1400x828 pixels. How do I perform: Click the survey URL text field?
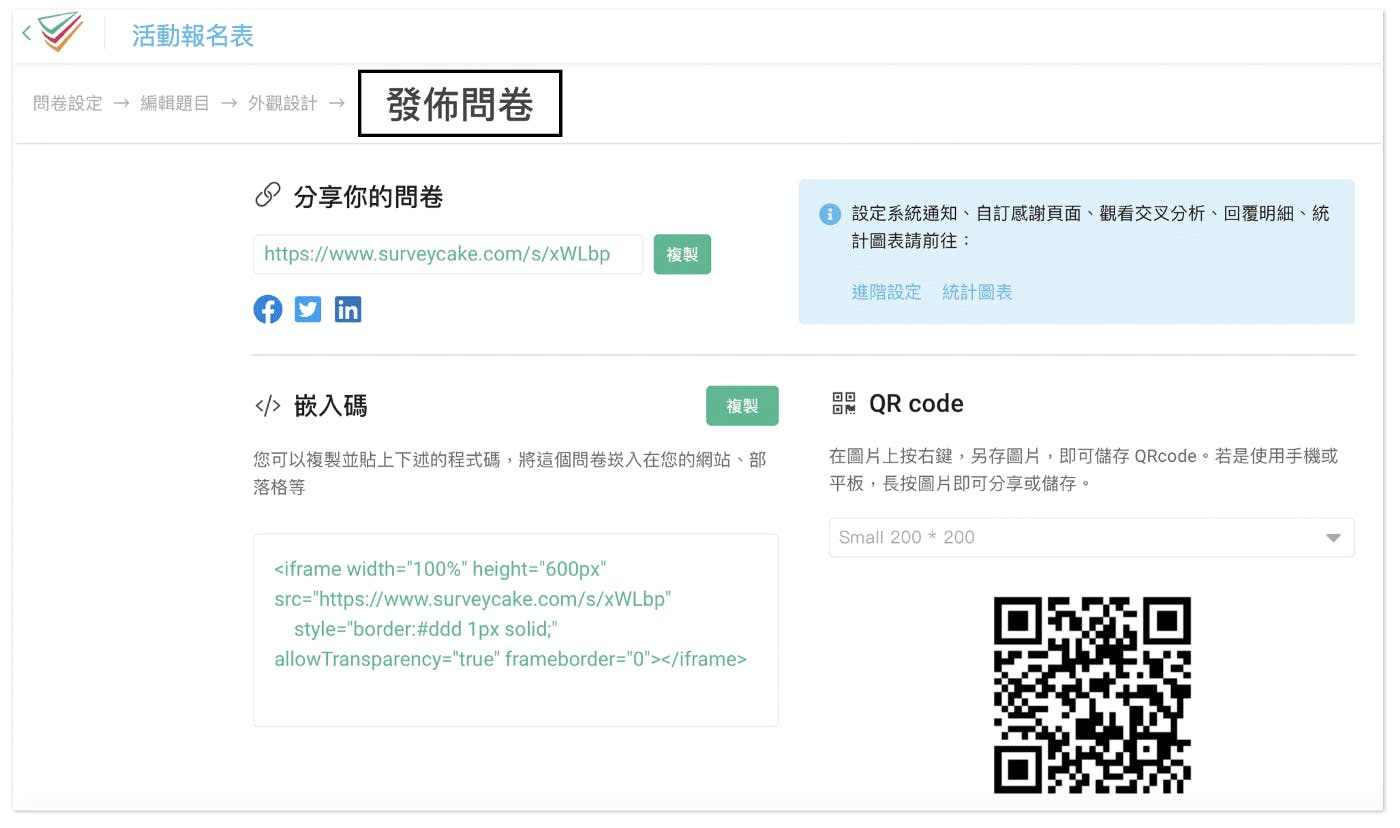(x=447, y=255)
